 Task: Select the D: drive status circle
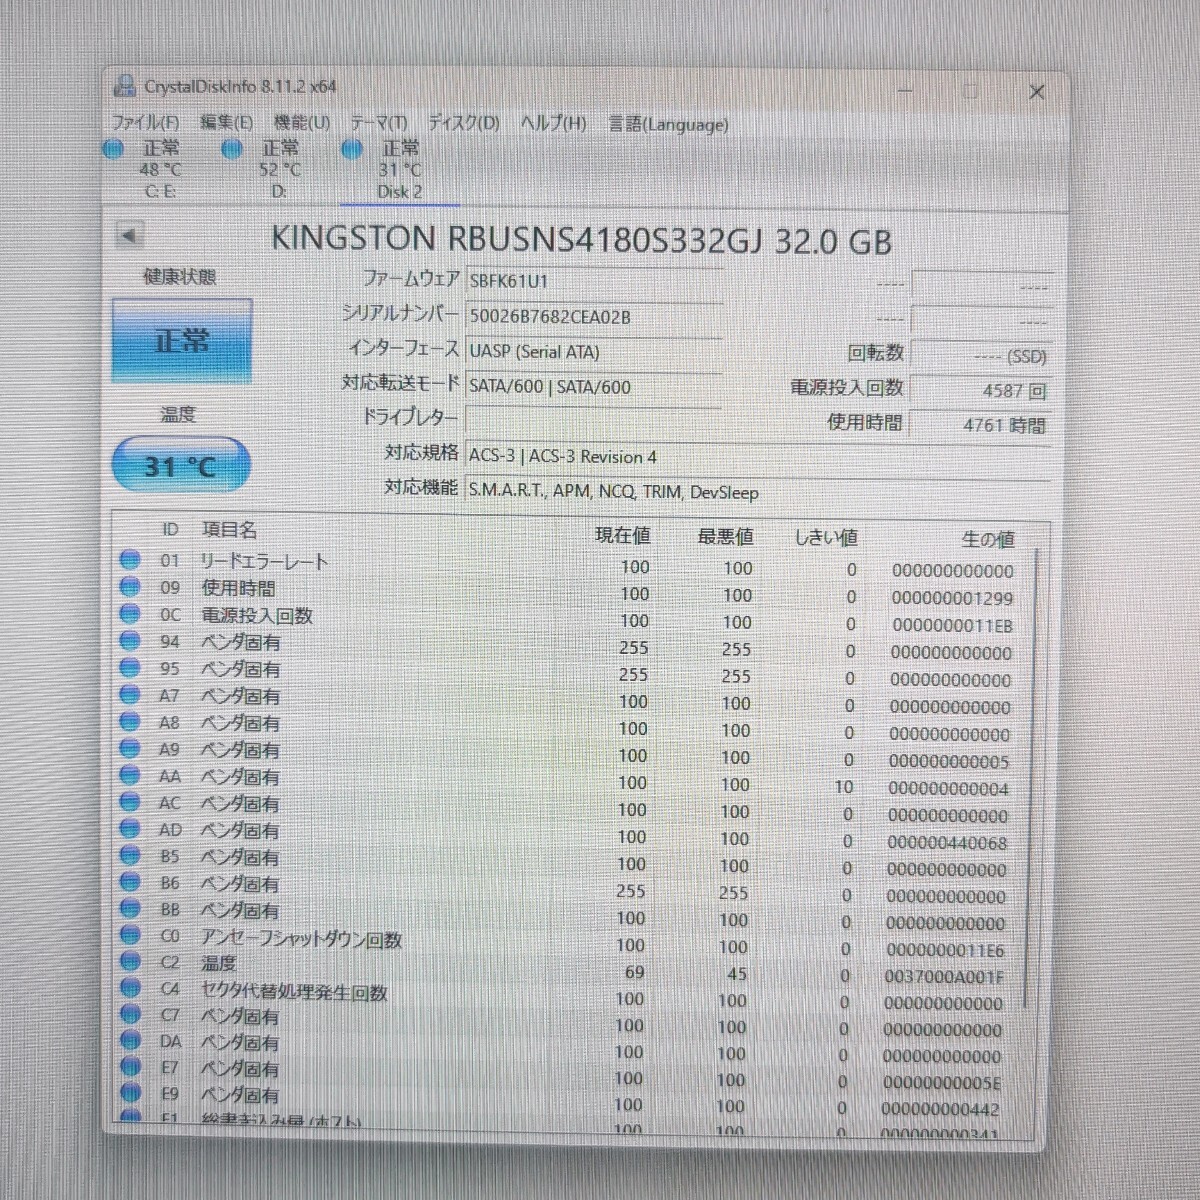click(x=232, y=149)
